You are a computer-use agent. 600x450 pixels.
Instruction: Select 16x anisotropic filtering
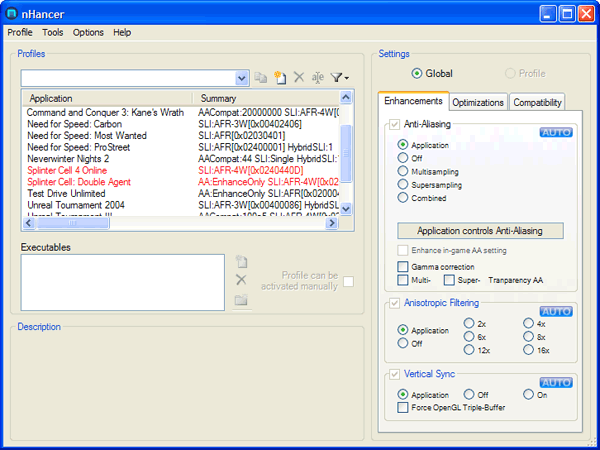pyautogui.click(x=528, y=349)
